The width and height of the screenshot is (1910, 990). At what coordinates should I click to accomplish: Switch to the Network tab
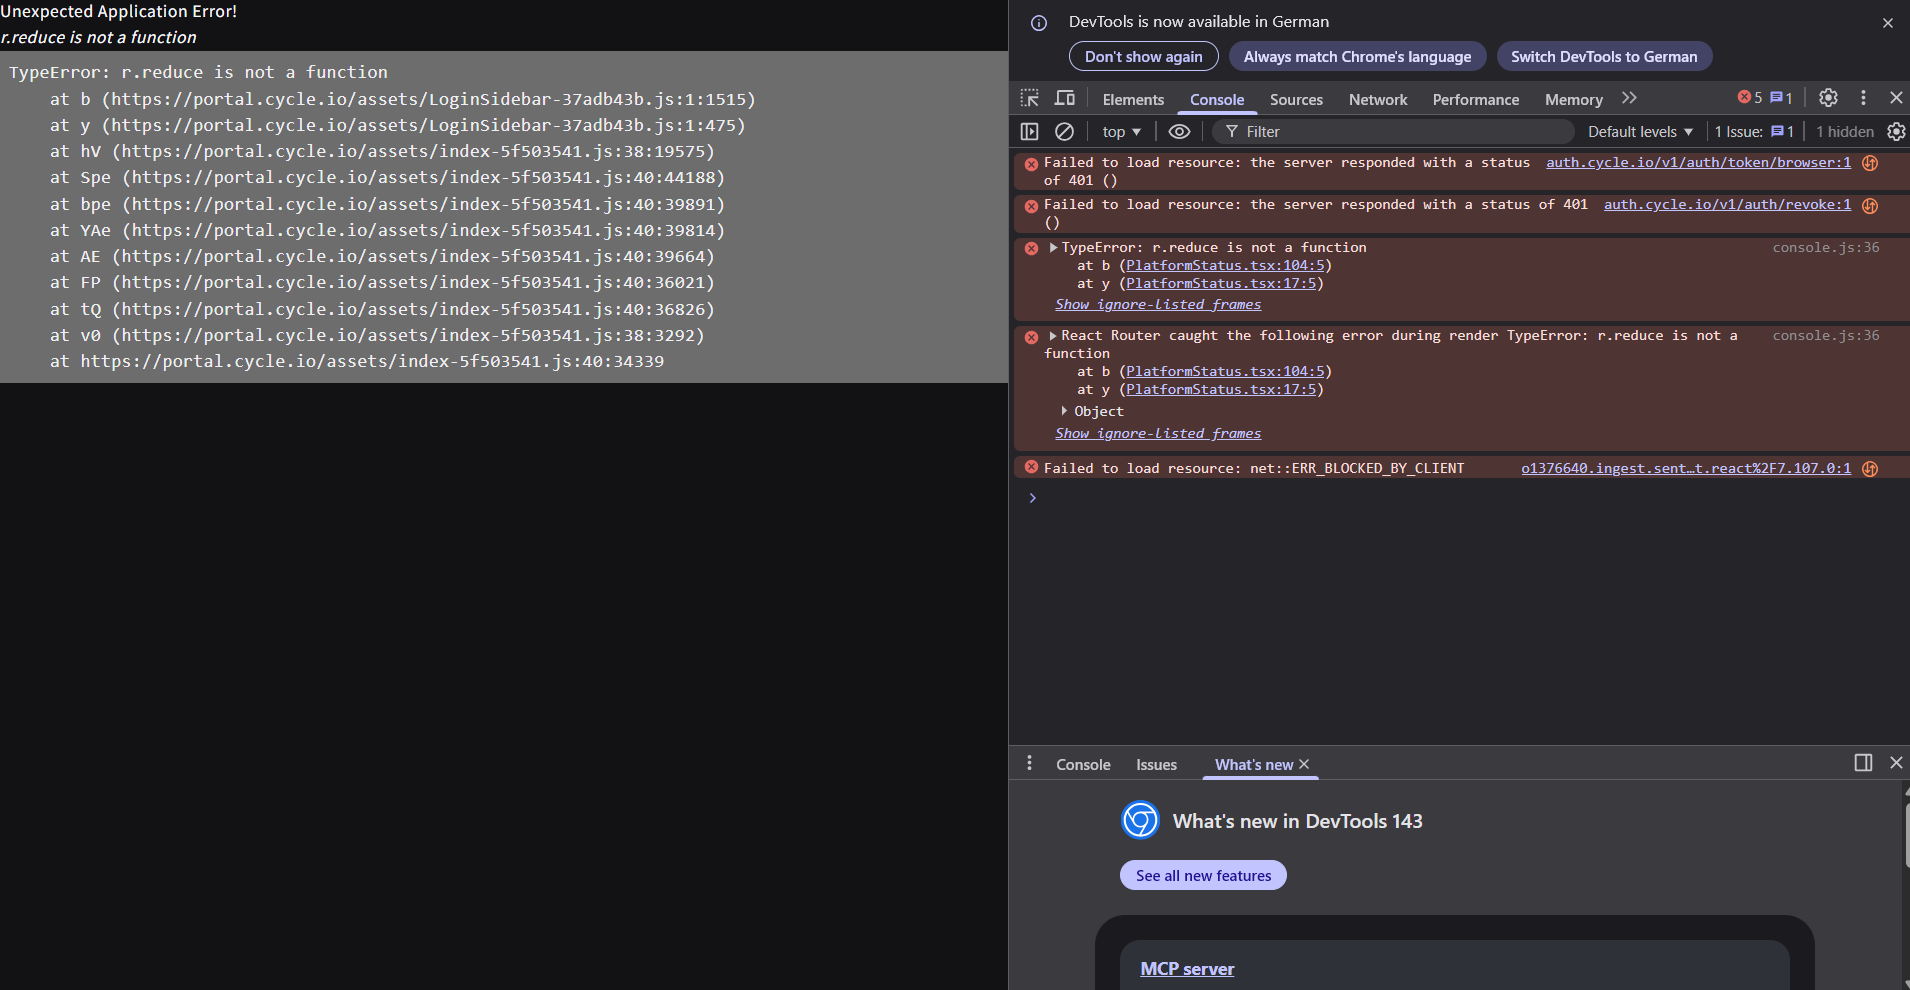point(1377,100)
